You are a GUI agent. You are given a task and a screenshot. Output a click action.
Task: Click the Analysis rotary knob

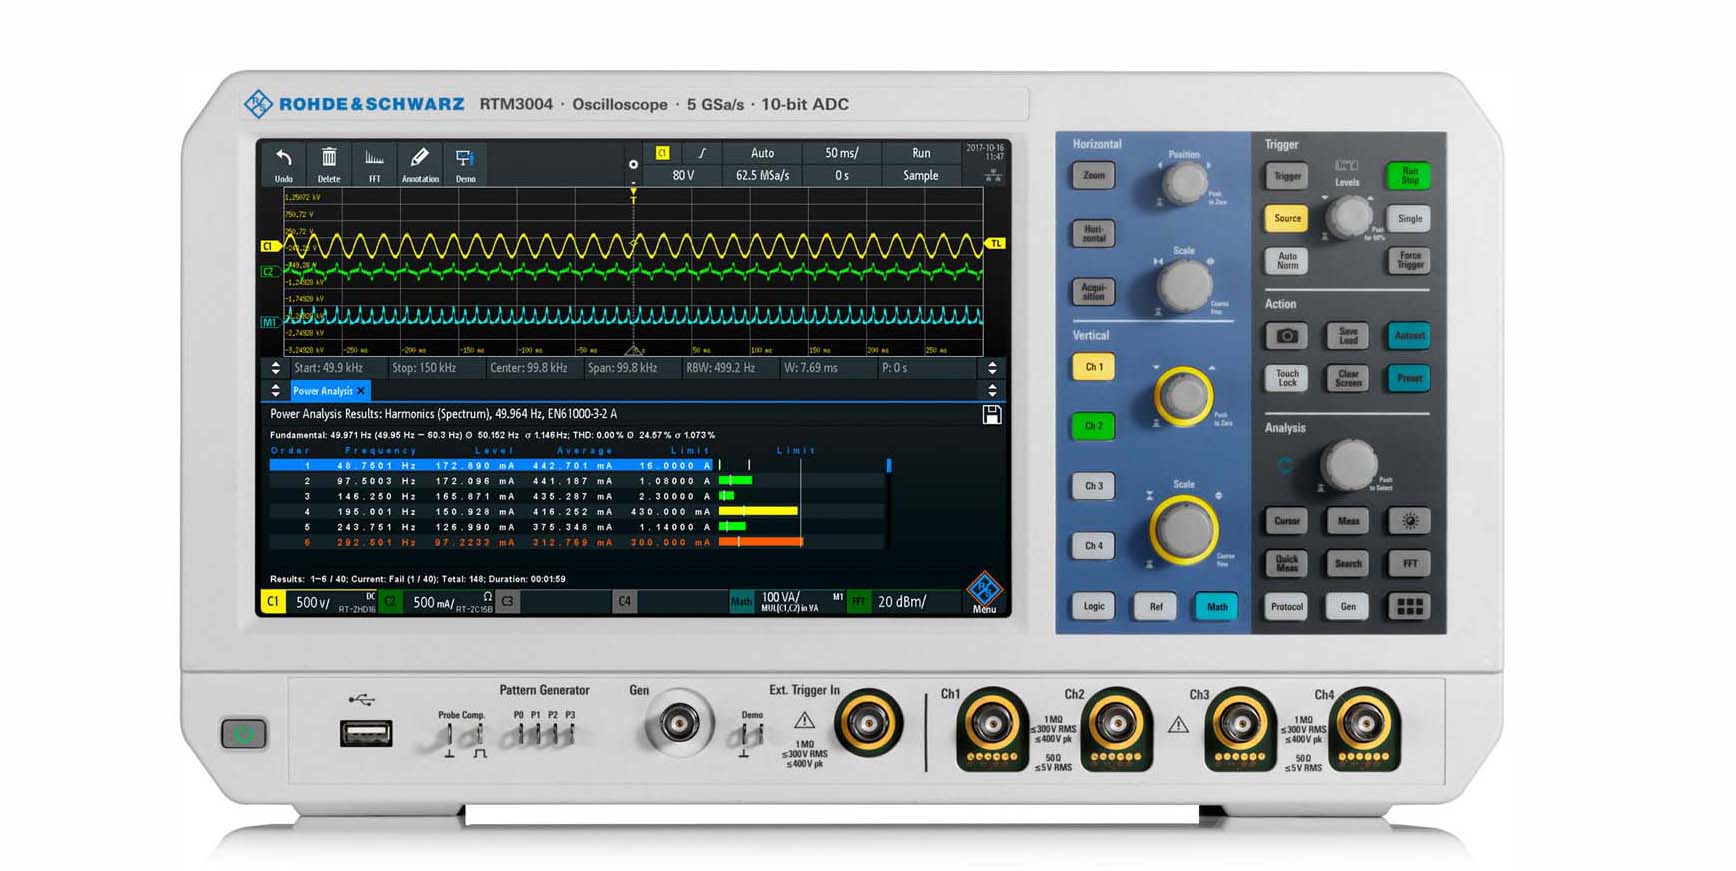click(x=1349, y=465)
